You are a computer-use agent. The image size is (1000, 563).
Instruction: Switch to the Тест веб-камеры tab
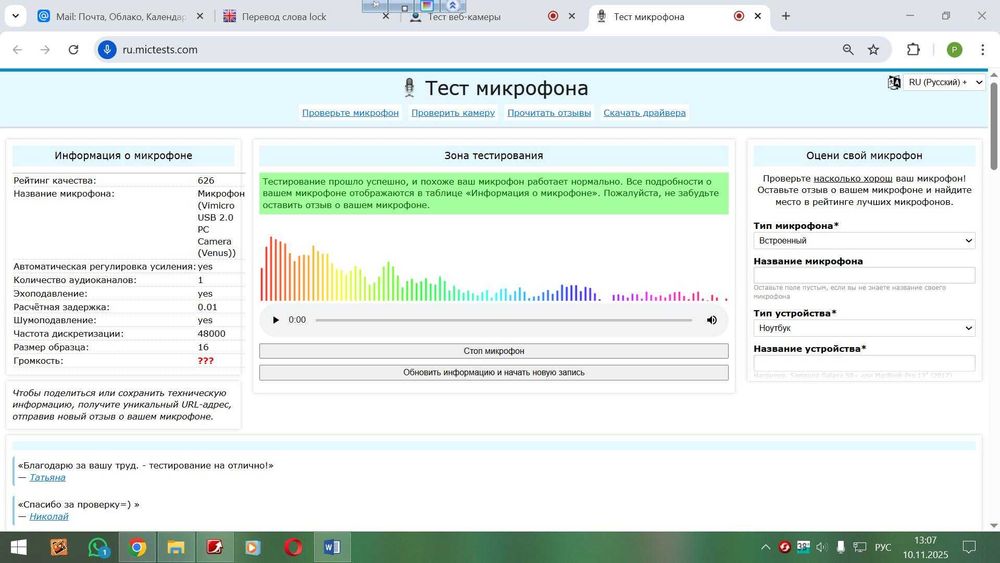click(x=464, y=17)
